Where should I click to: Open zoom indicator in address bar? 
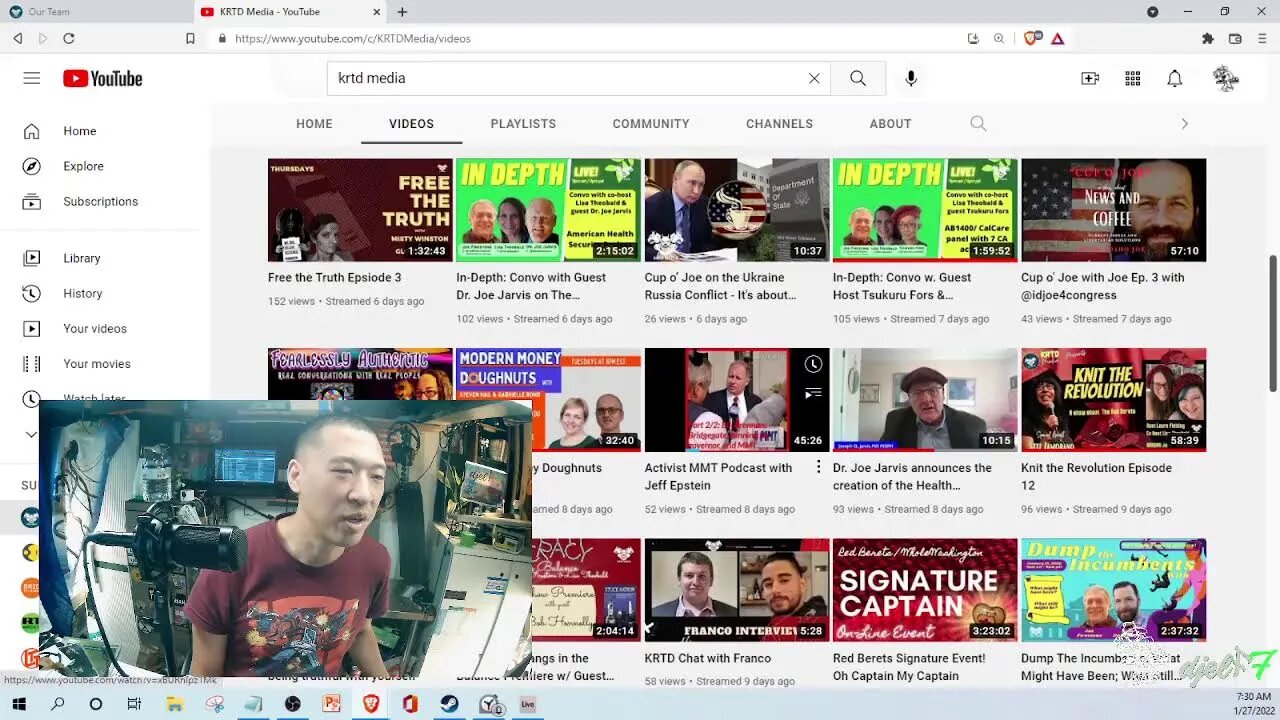(x=999, y=38)
